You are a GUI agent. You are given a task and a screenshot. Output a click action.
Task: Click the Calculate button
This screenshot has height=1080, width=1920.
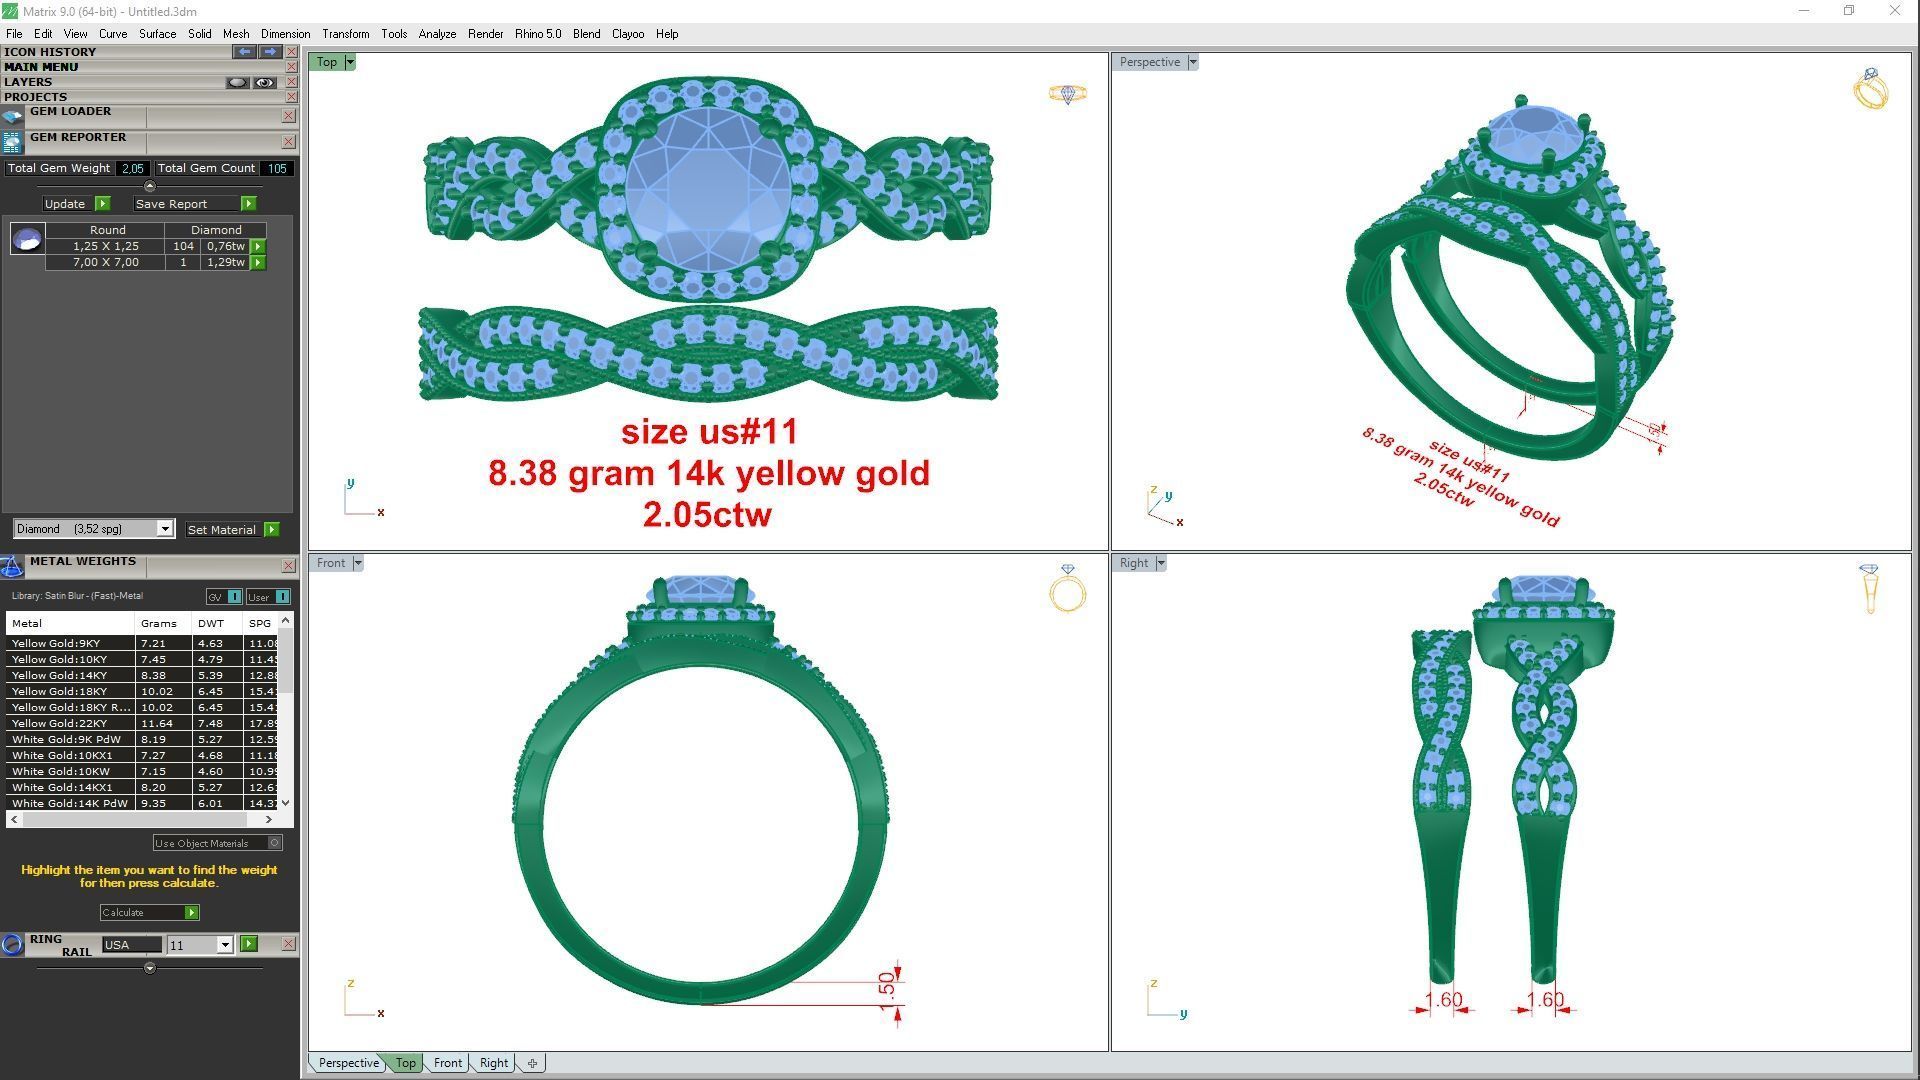(x=149, y=912)
